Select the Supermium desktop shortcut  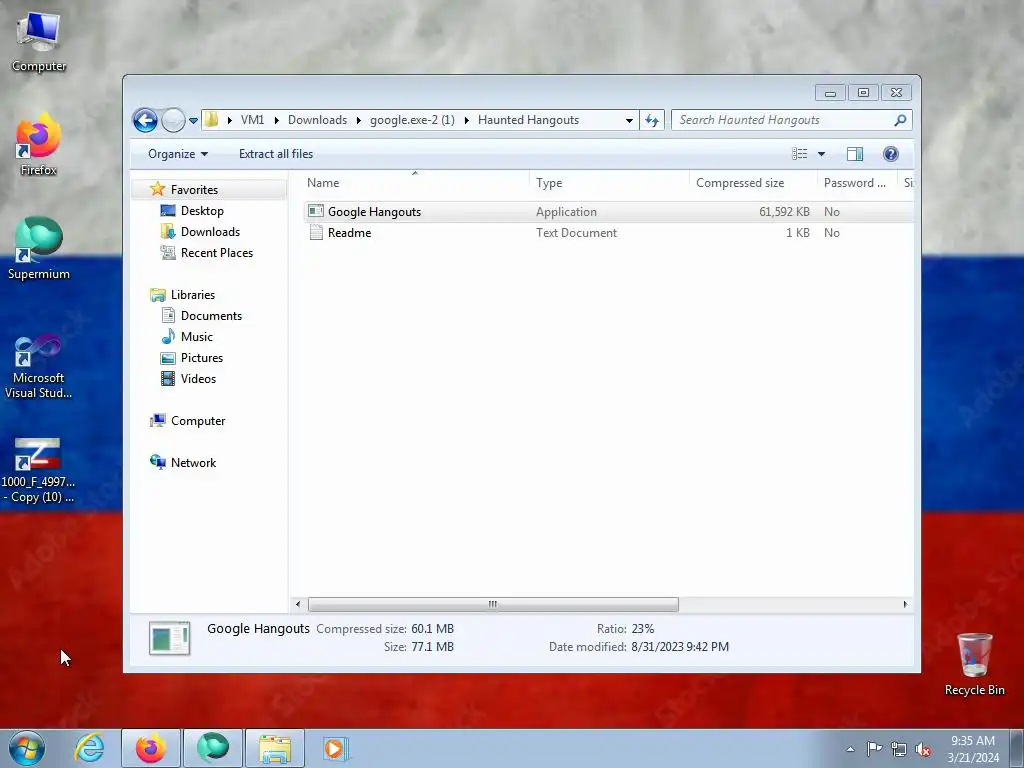39,249
